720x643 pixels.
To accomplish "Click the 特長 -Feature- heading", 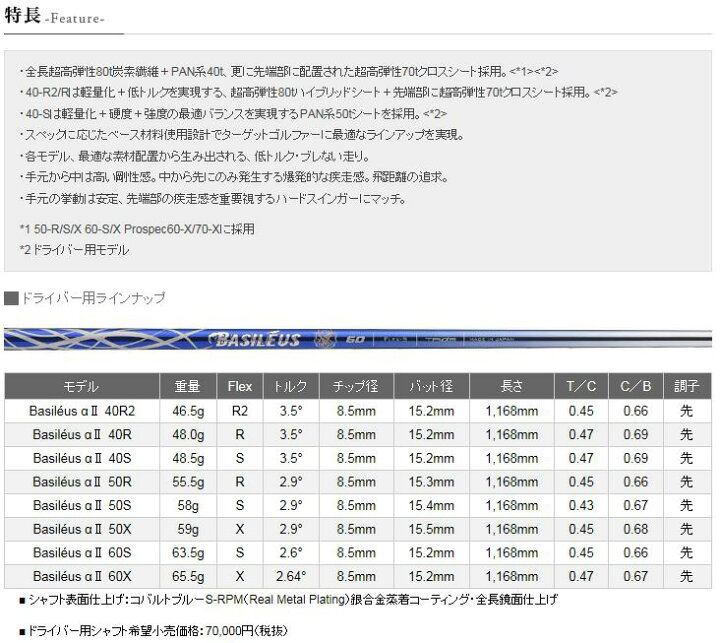I will (x=55, y=16).
